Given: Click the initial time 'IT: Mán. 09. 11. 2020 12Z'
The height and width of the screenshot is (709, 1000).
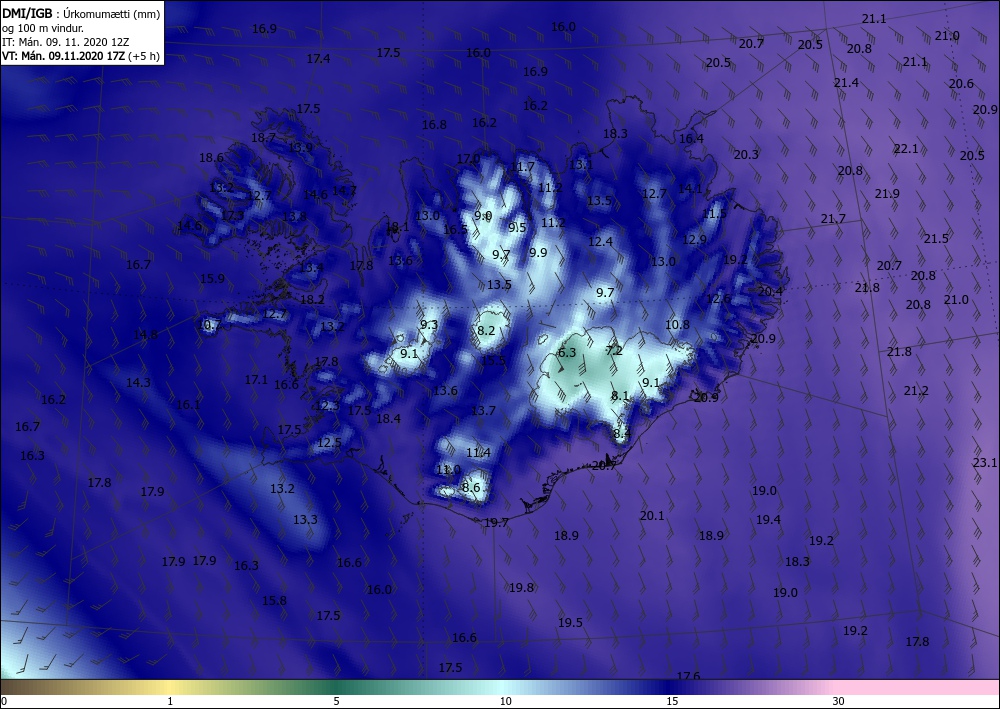Looking at the screenshot, I should (x=66, y=42).
